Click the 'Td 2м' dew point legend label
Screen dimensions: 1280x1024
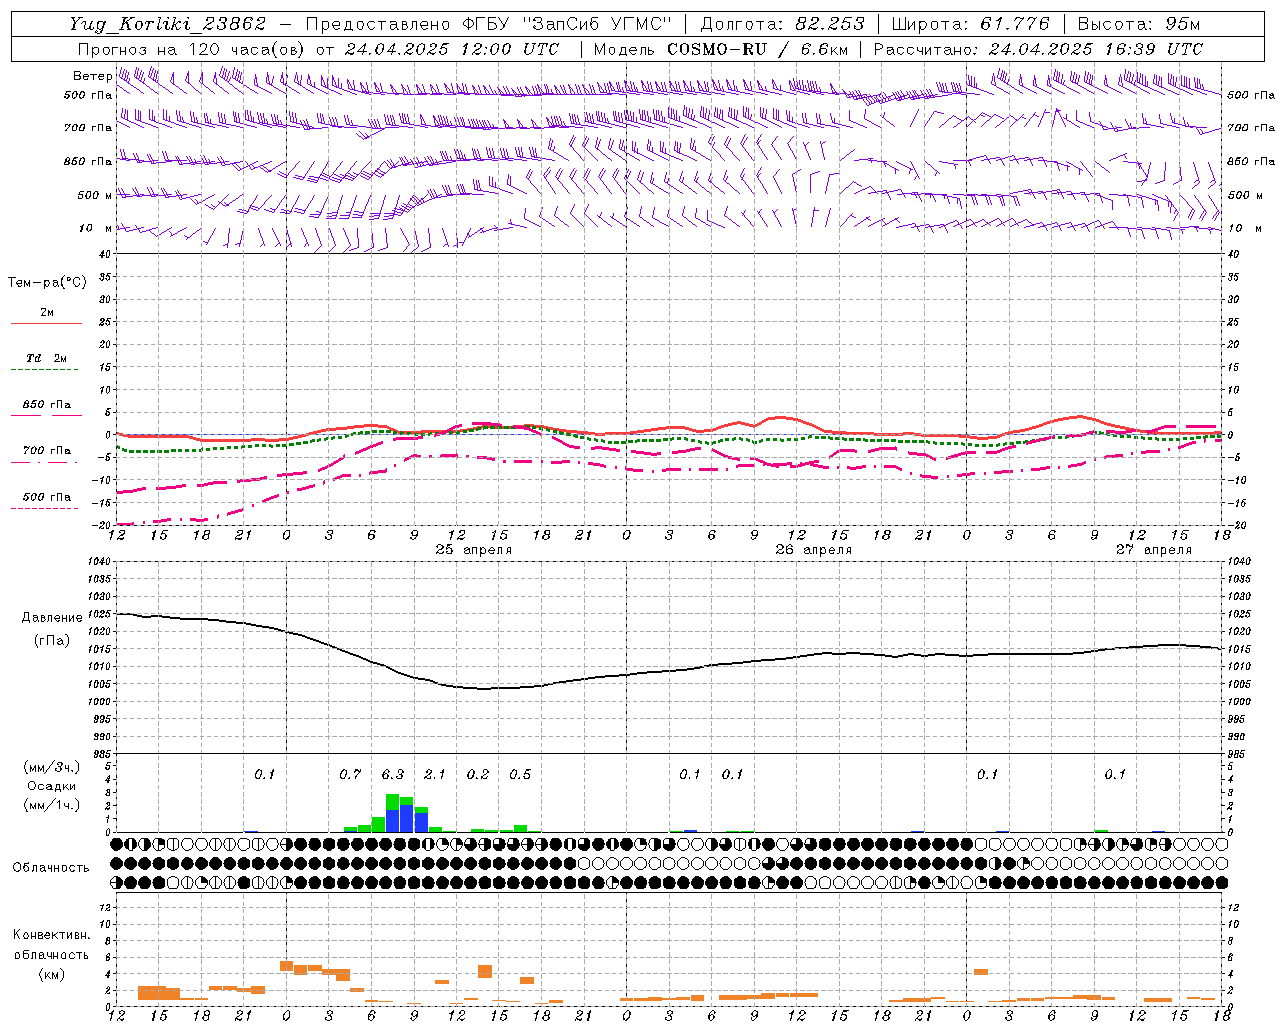coord(46,358)
